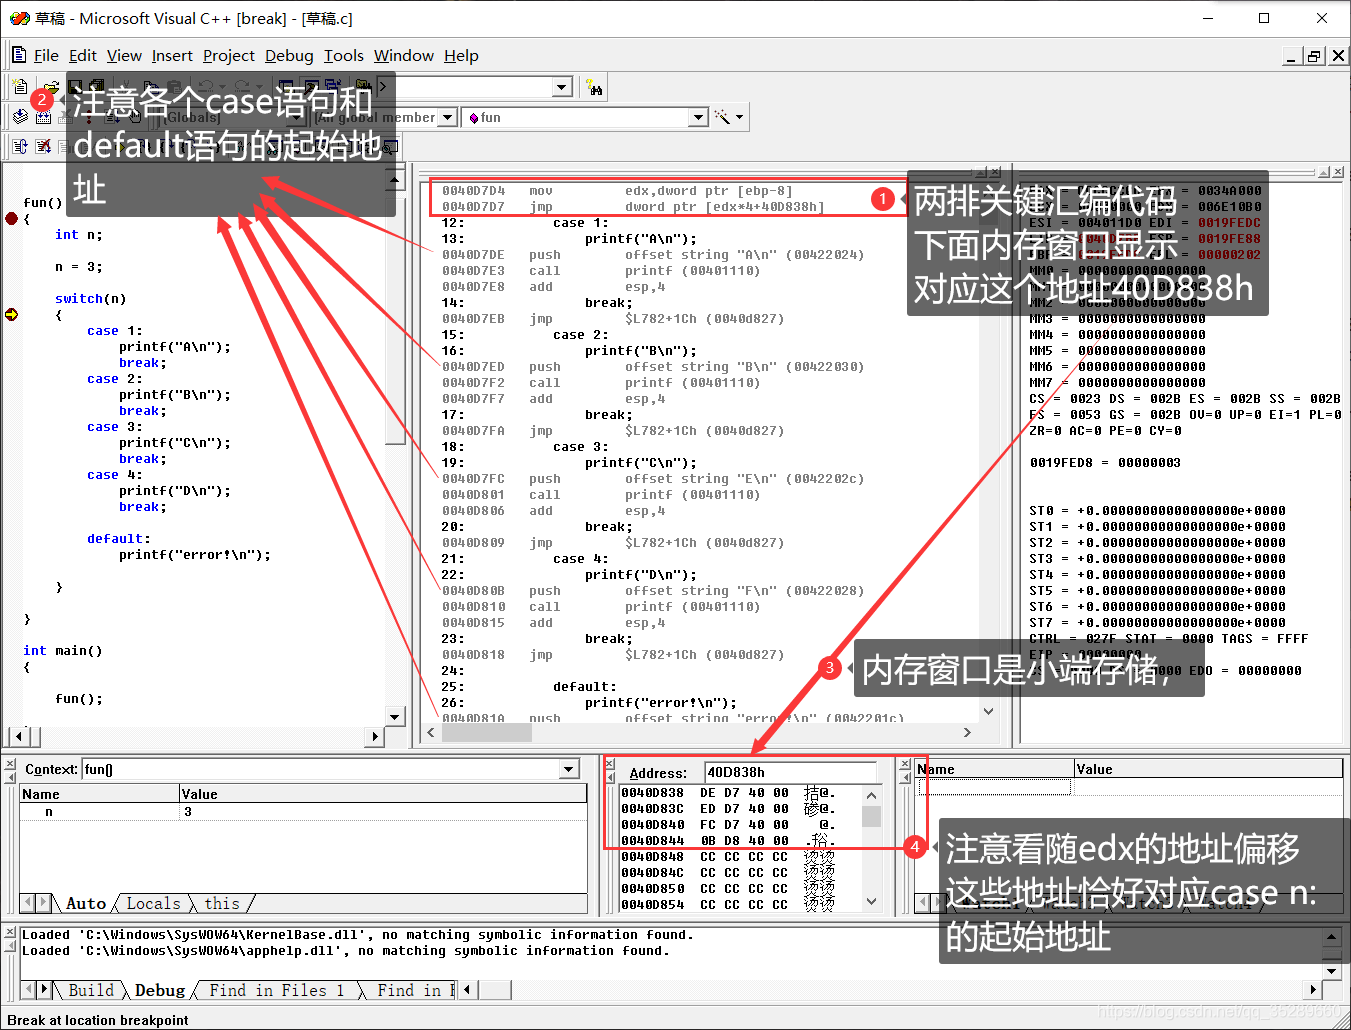Image resolution: width=1351 pixels, height=1030 pixels.
Task: Minimize the MDI child document window
Action: click(1292, 56)
